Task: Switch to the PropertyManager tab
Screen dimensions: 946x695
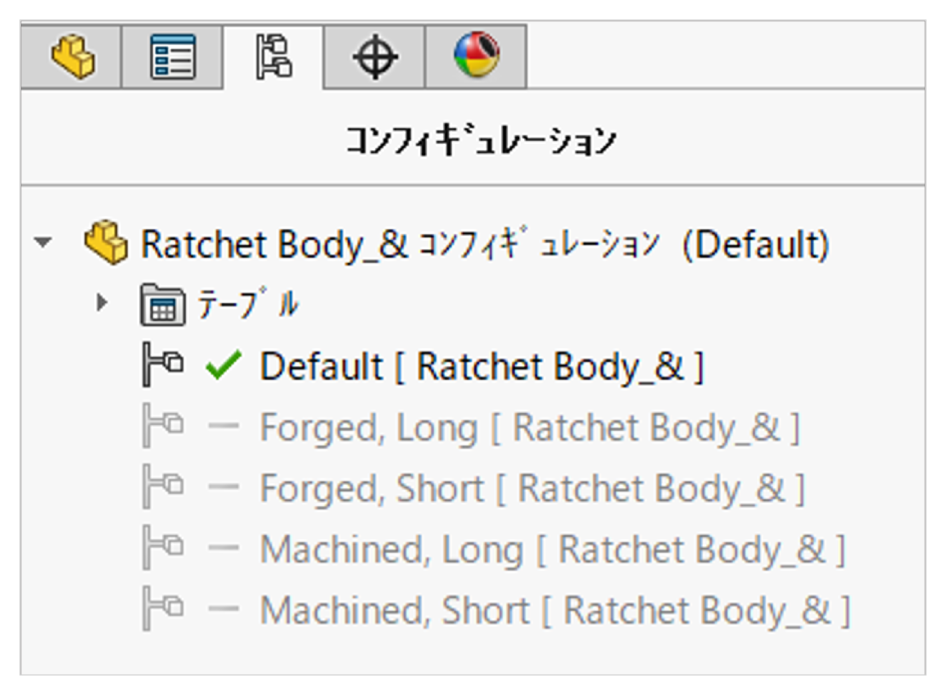Action: [172, 57]
